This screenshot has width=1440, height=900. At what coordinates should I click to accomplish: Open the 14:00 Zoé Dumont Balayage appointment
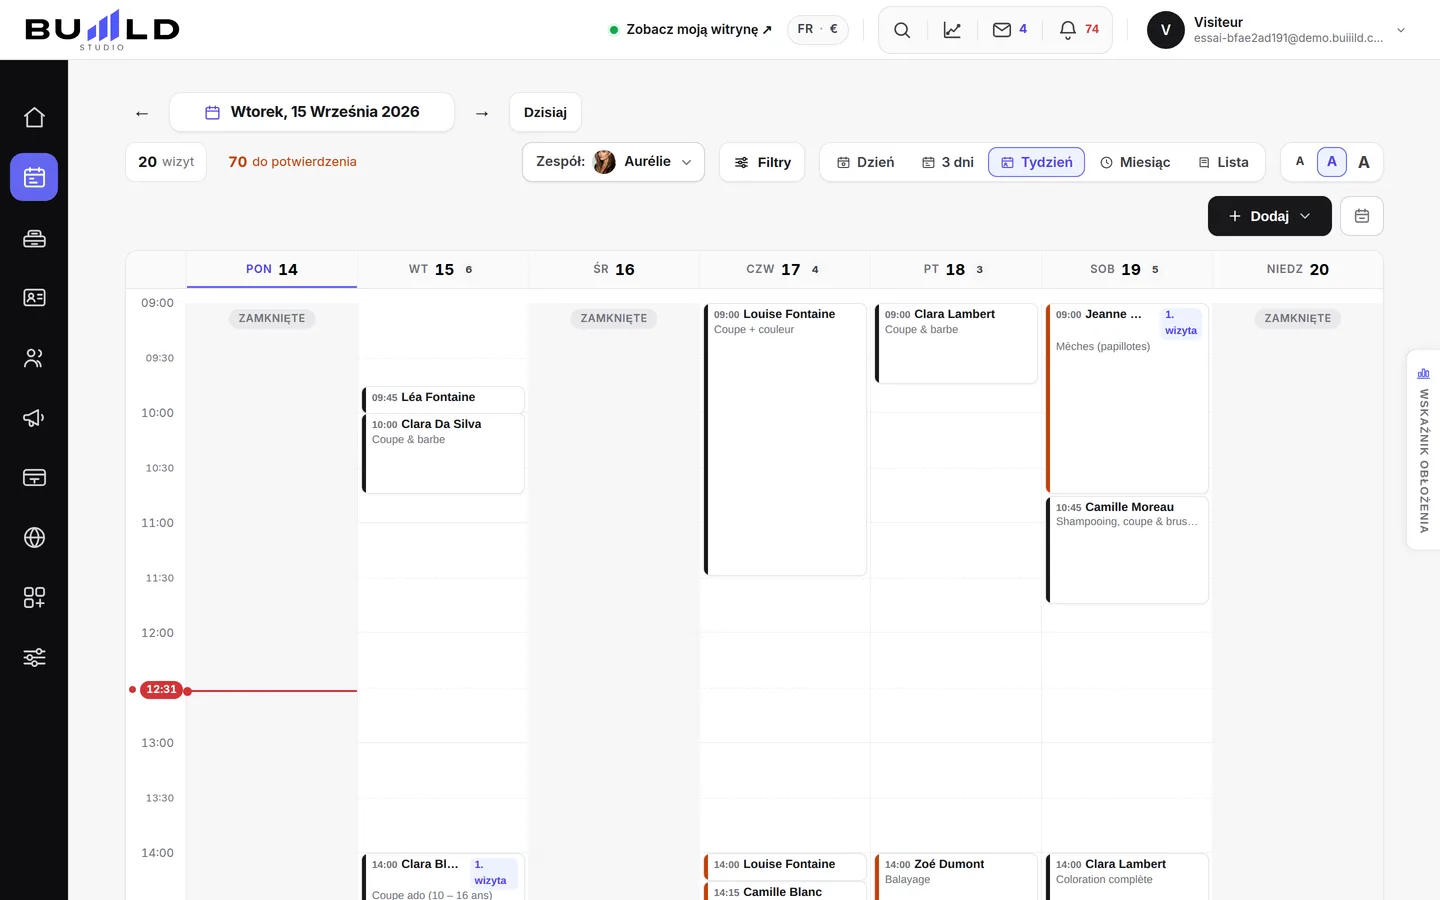coord(956,877)
